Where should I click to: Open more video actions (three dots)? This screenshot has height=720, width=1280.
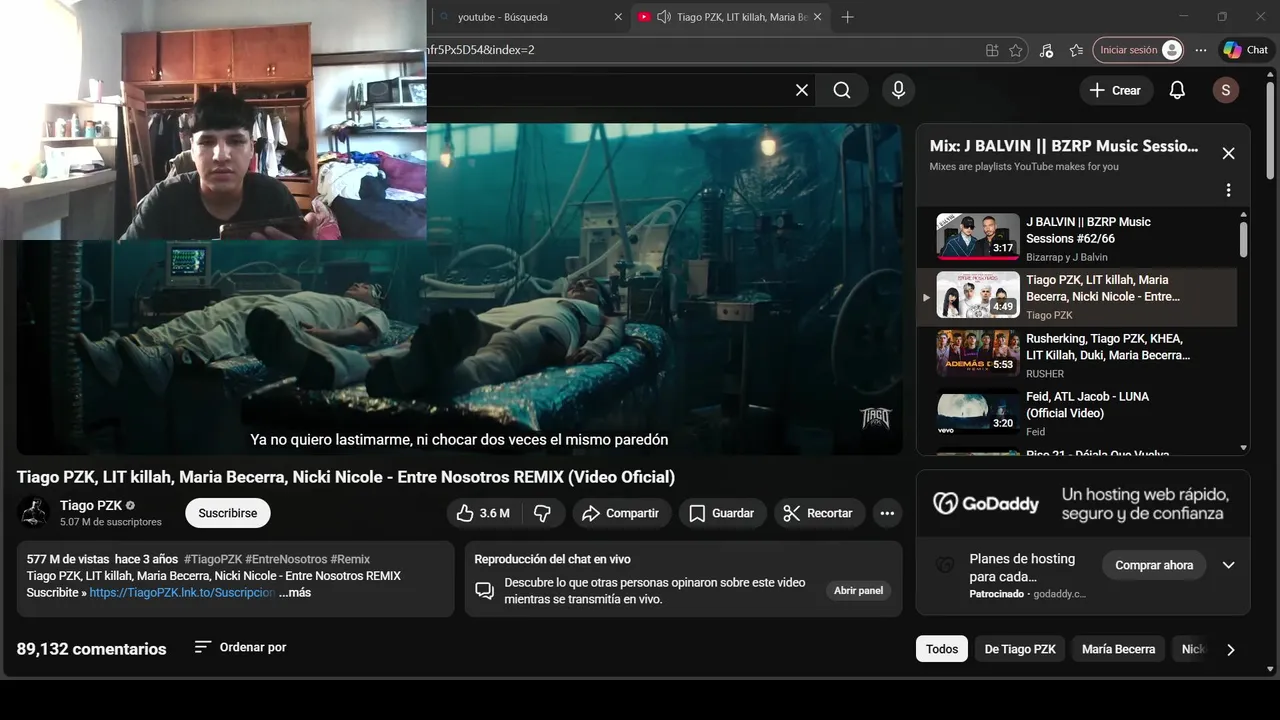coord(887,513)
